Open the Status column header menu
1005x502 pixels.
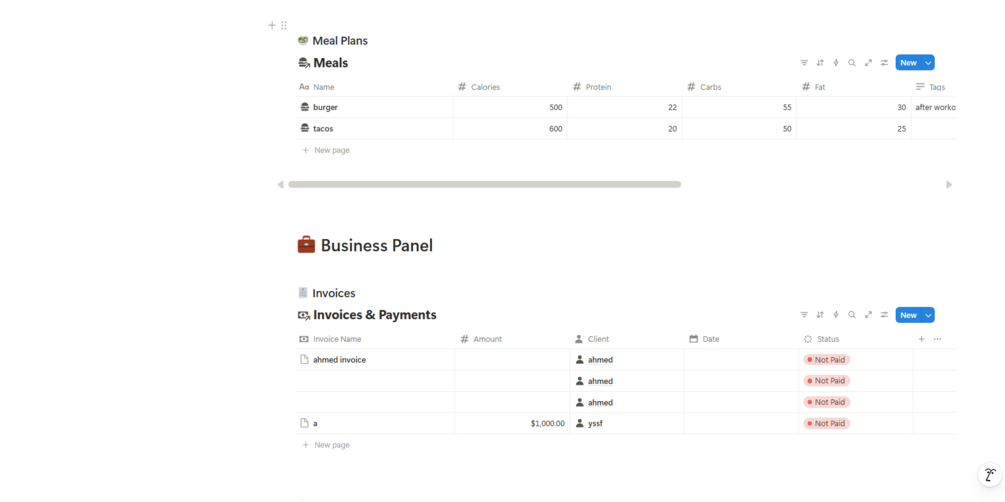827,339
